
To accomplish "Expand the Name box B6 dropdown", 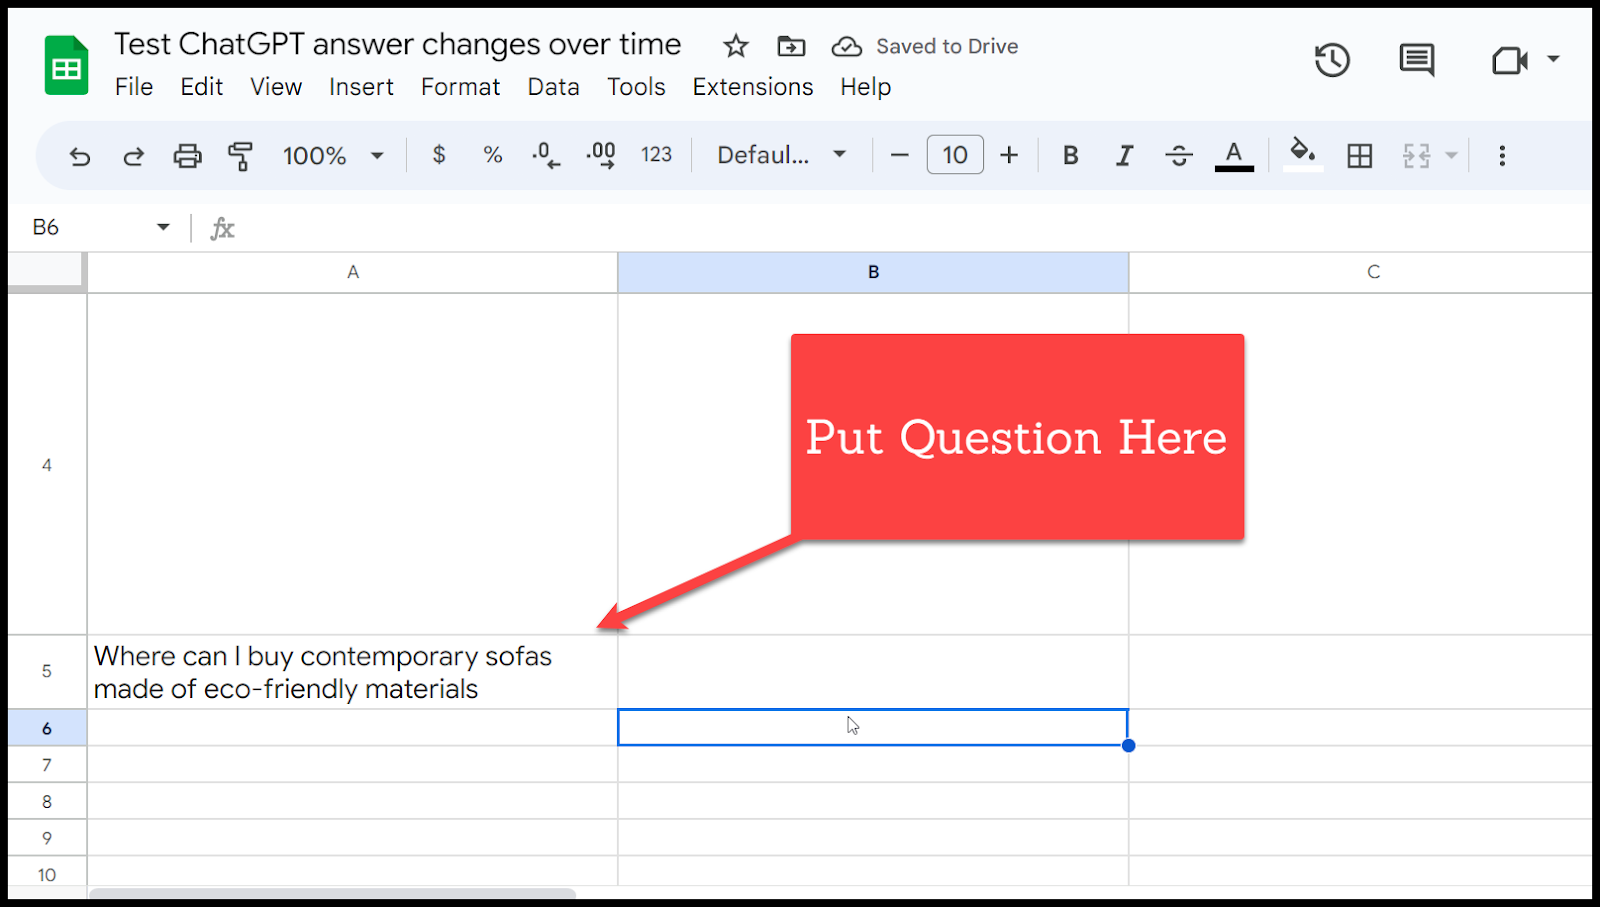I will (163, 228).
